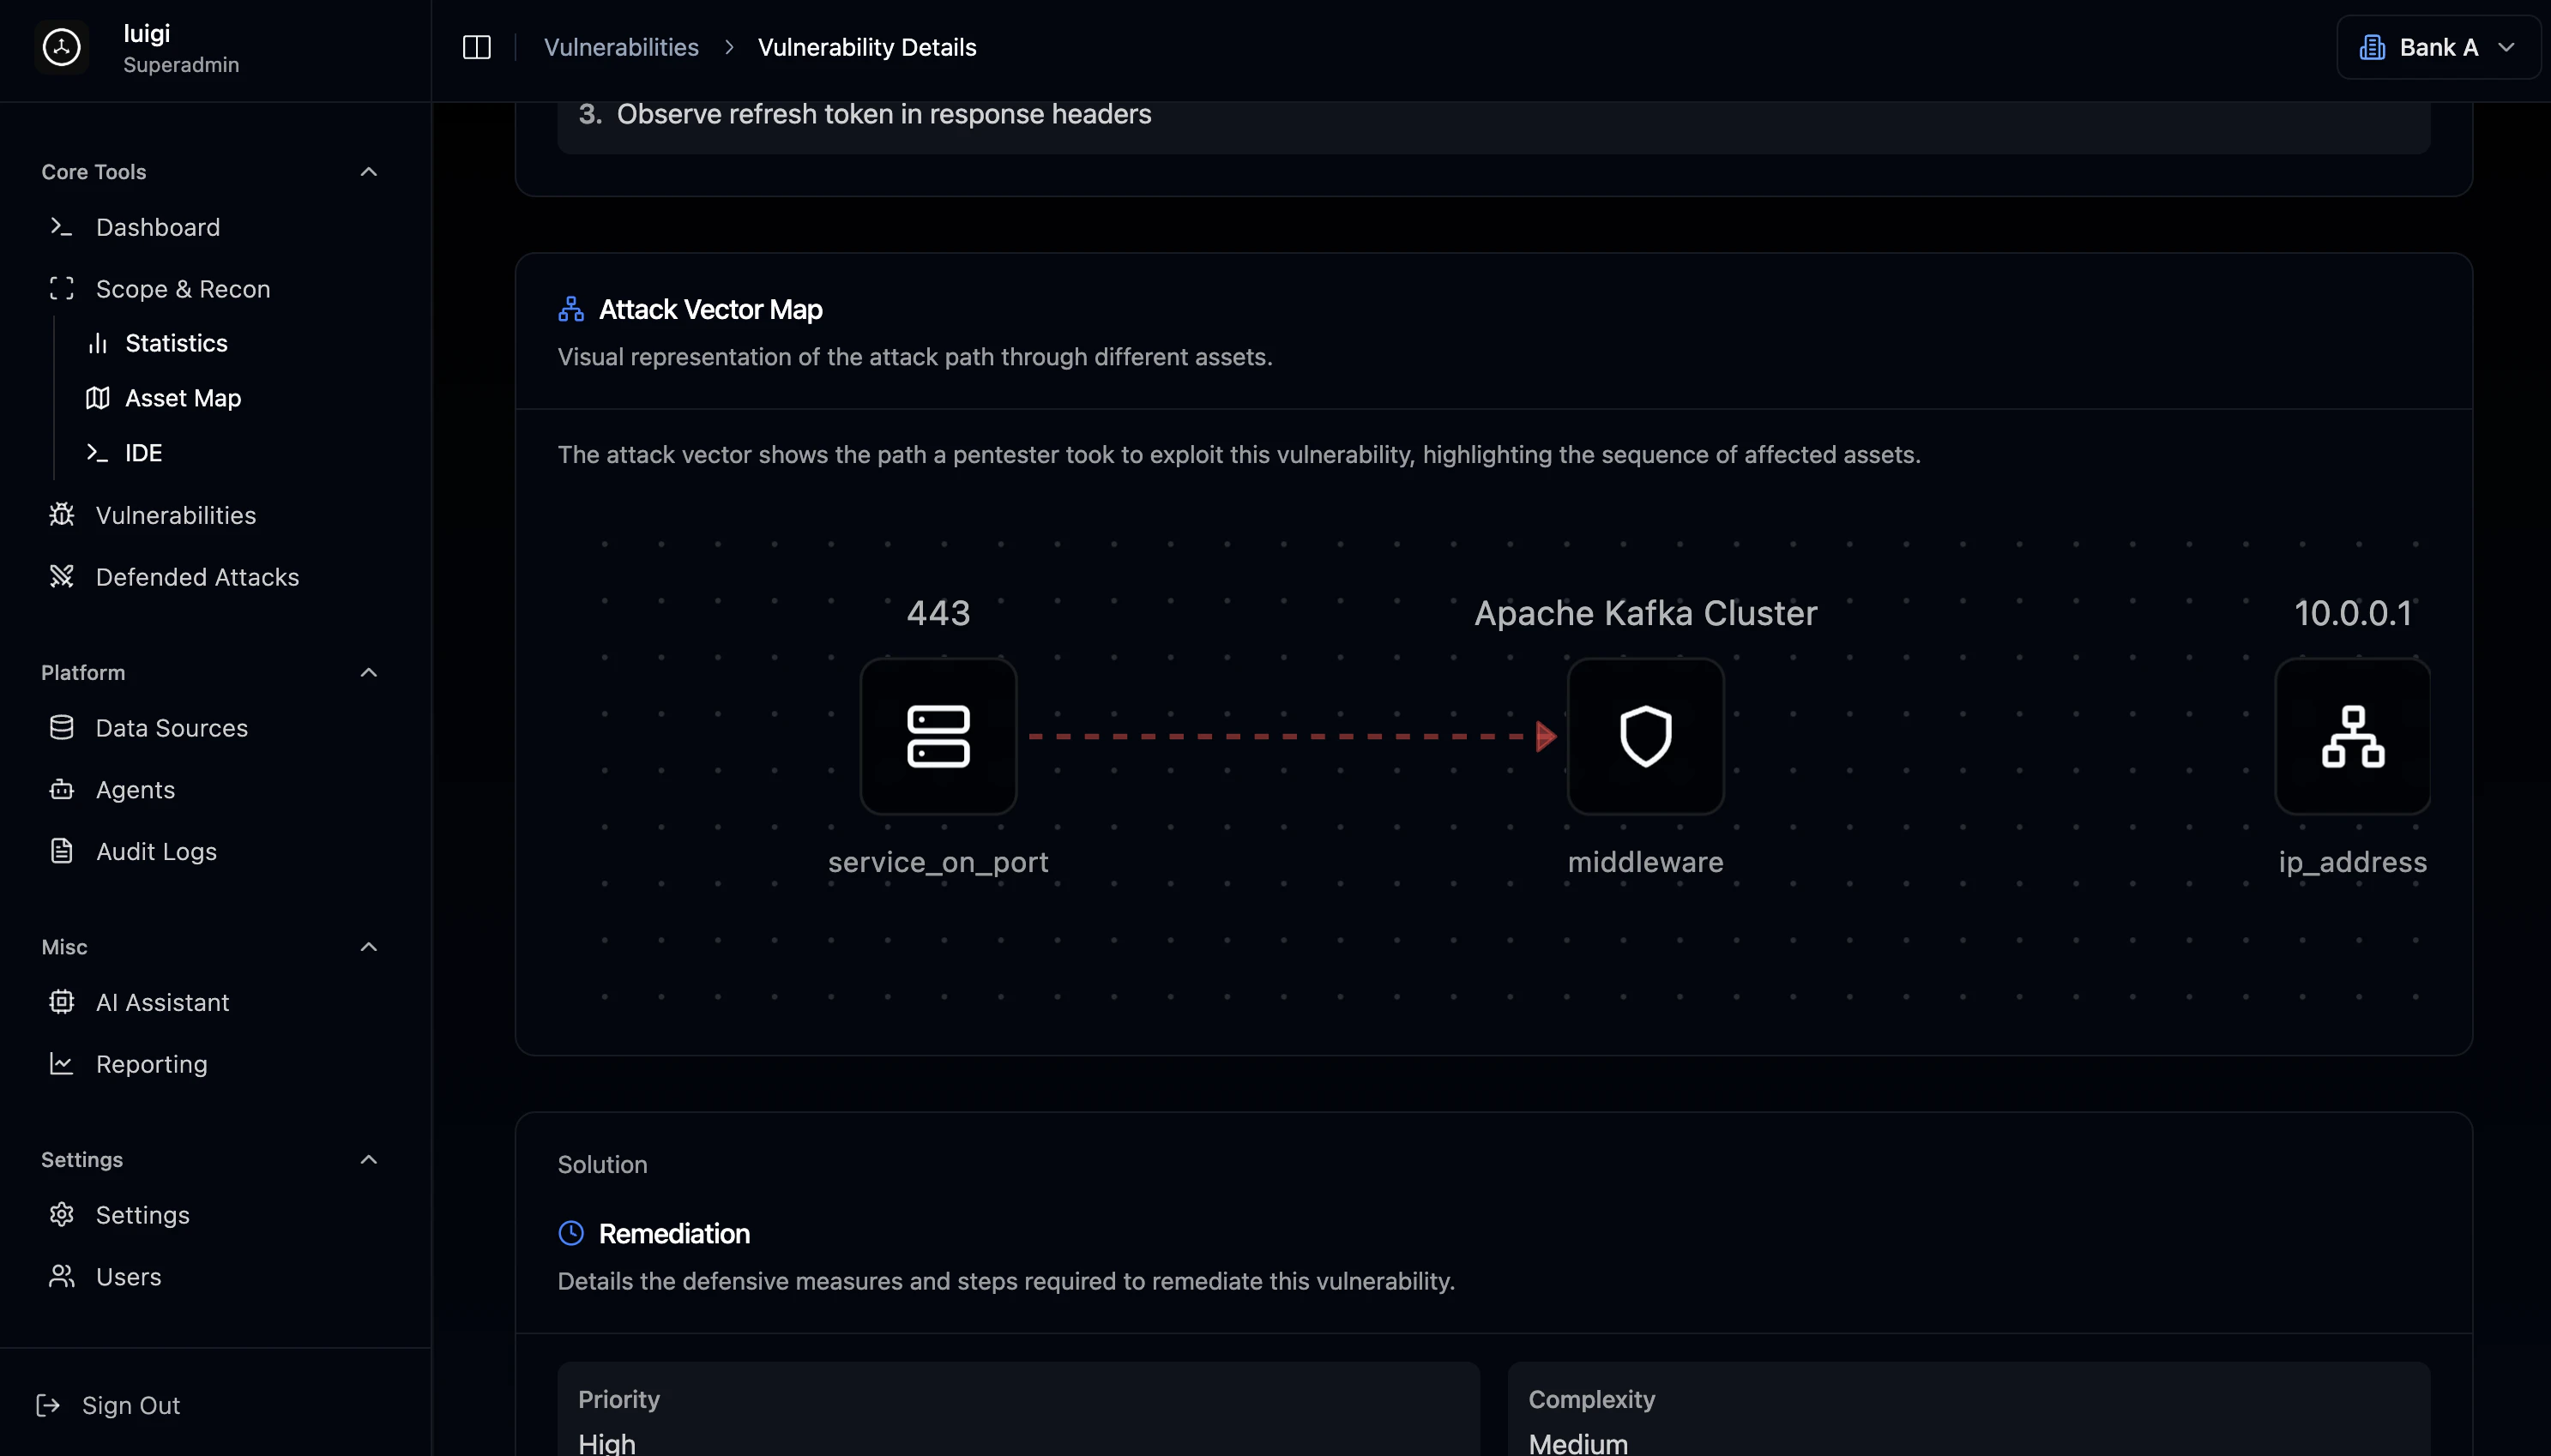Select the middleware shield node
Screen dimensions: 2551x1456
[1645, 737]
